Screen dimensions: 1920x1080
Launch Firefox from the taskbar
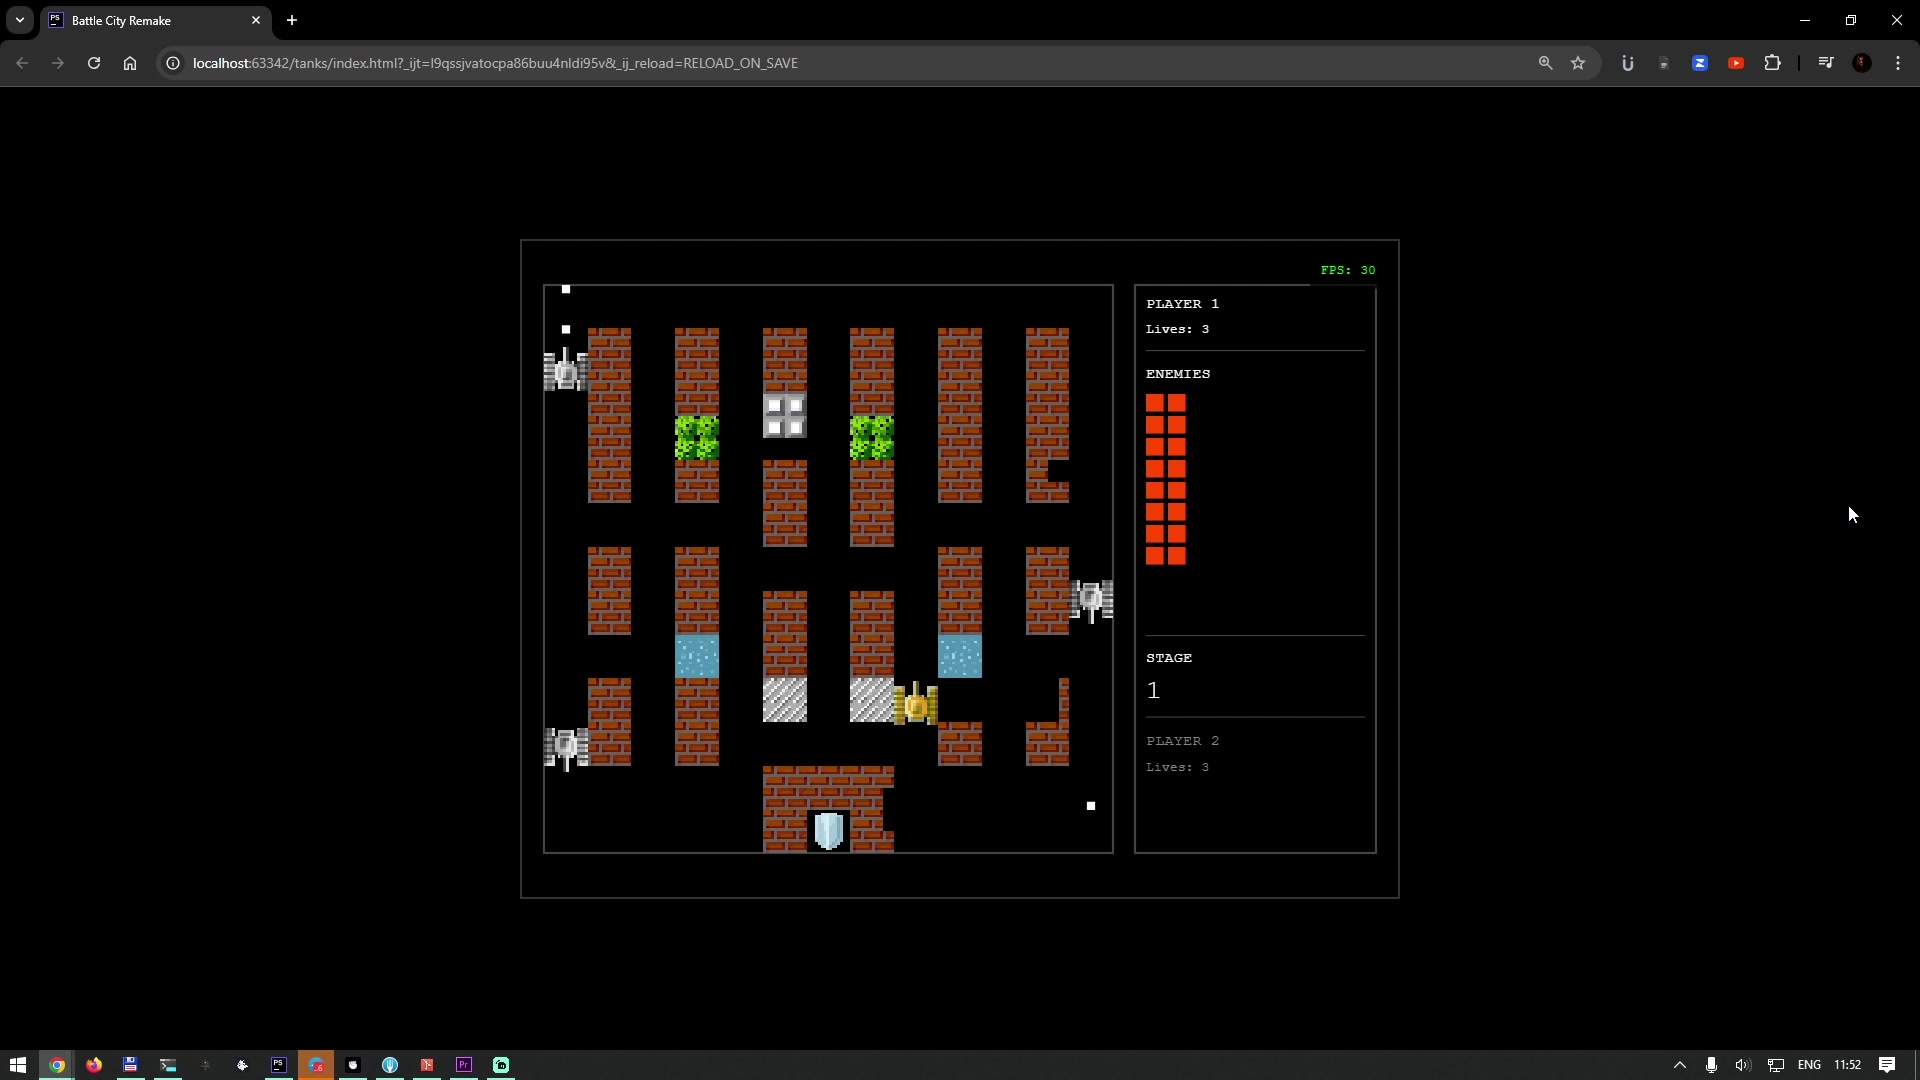pyautogui.click(x=94, y=1065)
